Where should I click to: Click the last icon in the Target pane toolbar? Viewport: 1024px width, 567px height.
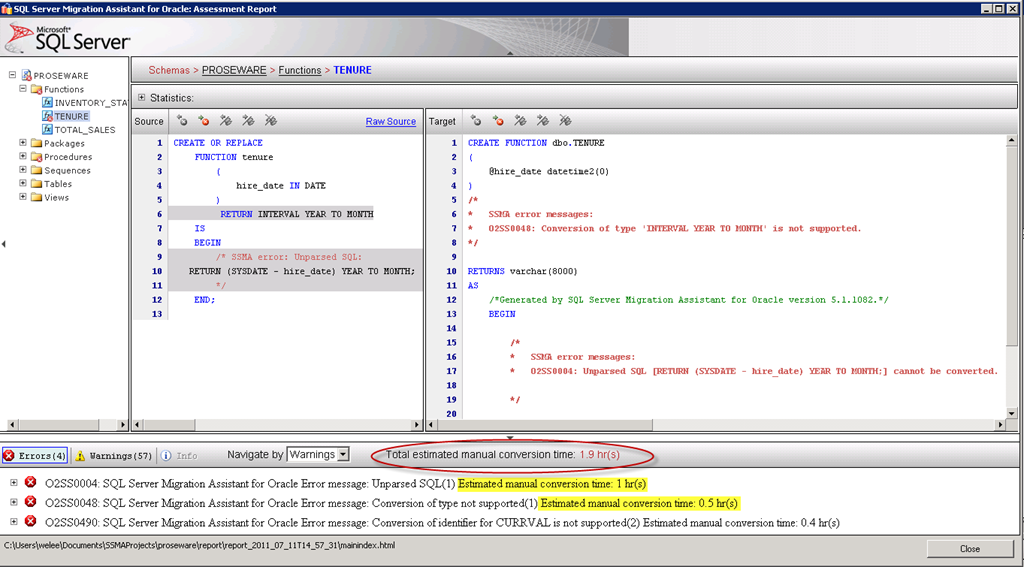click(565, 121)
